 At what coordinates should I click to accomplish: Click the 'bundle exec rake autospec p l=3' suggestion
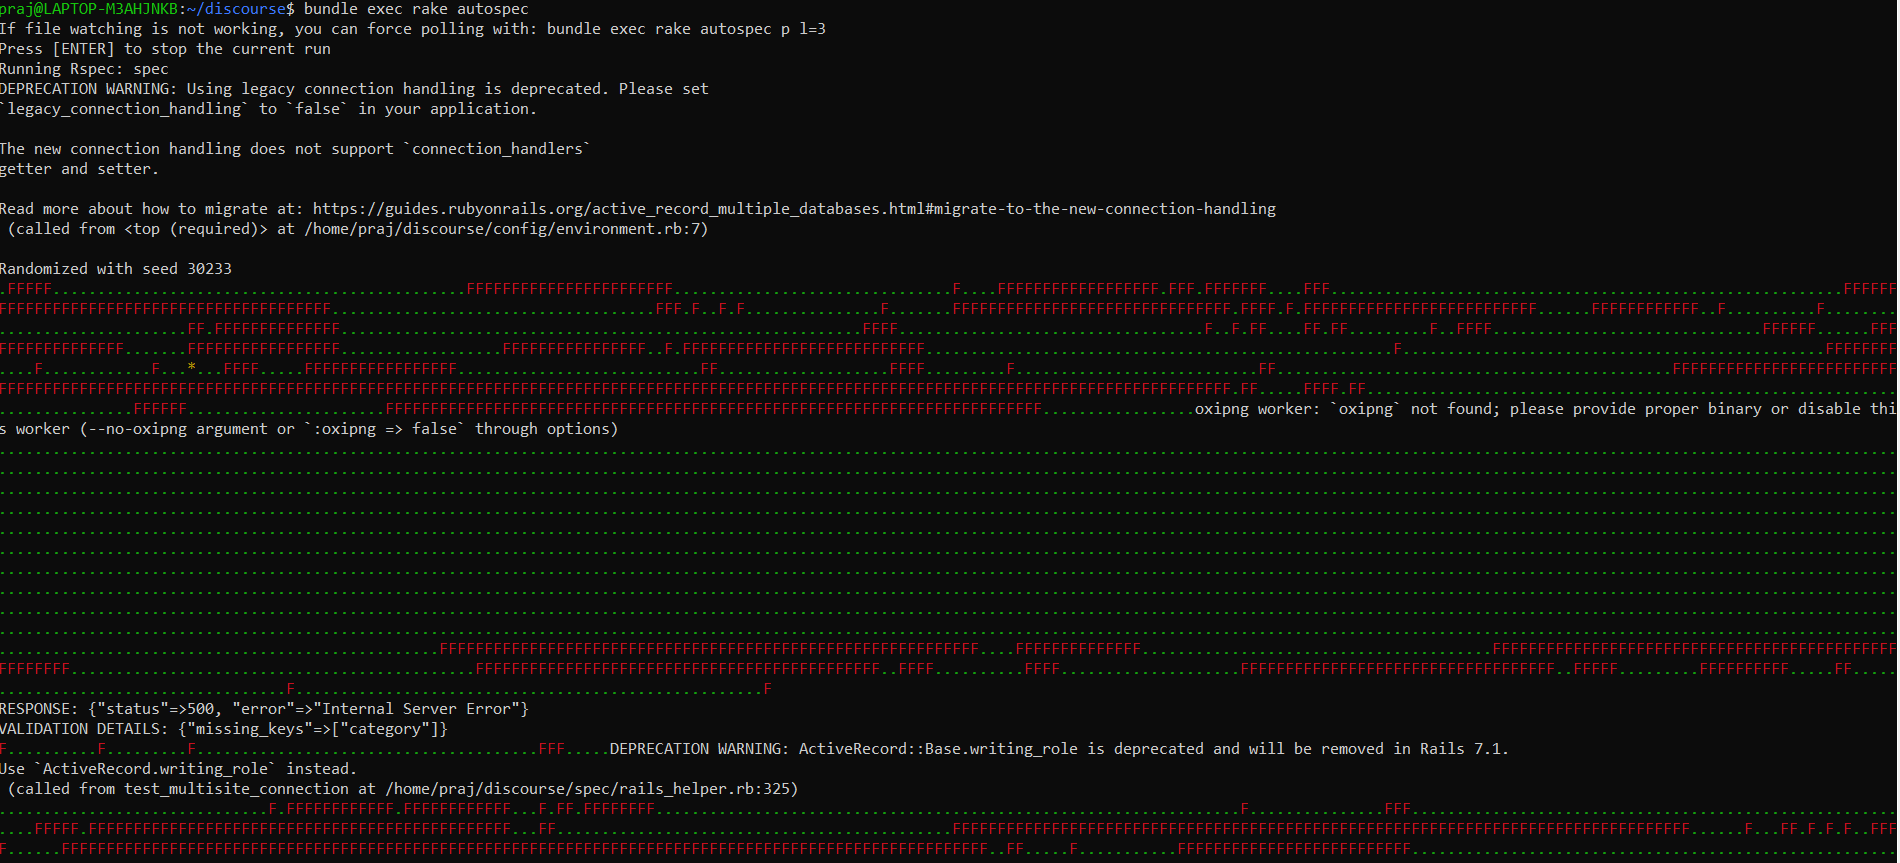click(686, 29)
